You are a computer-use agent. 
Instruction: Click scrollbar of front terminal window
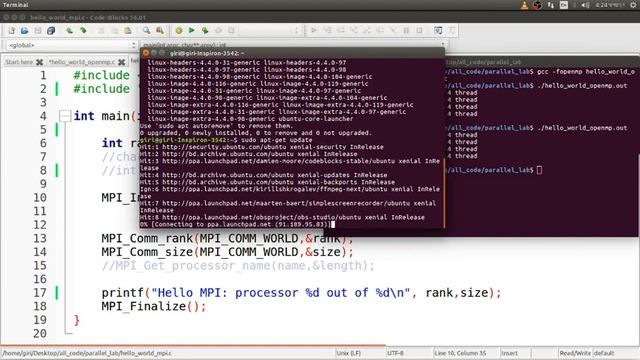[444, 192]
